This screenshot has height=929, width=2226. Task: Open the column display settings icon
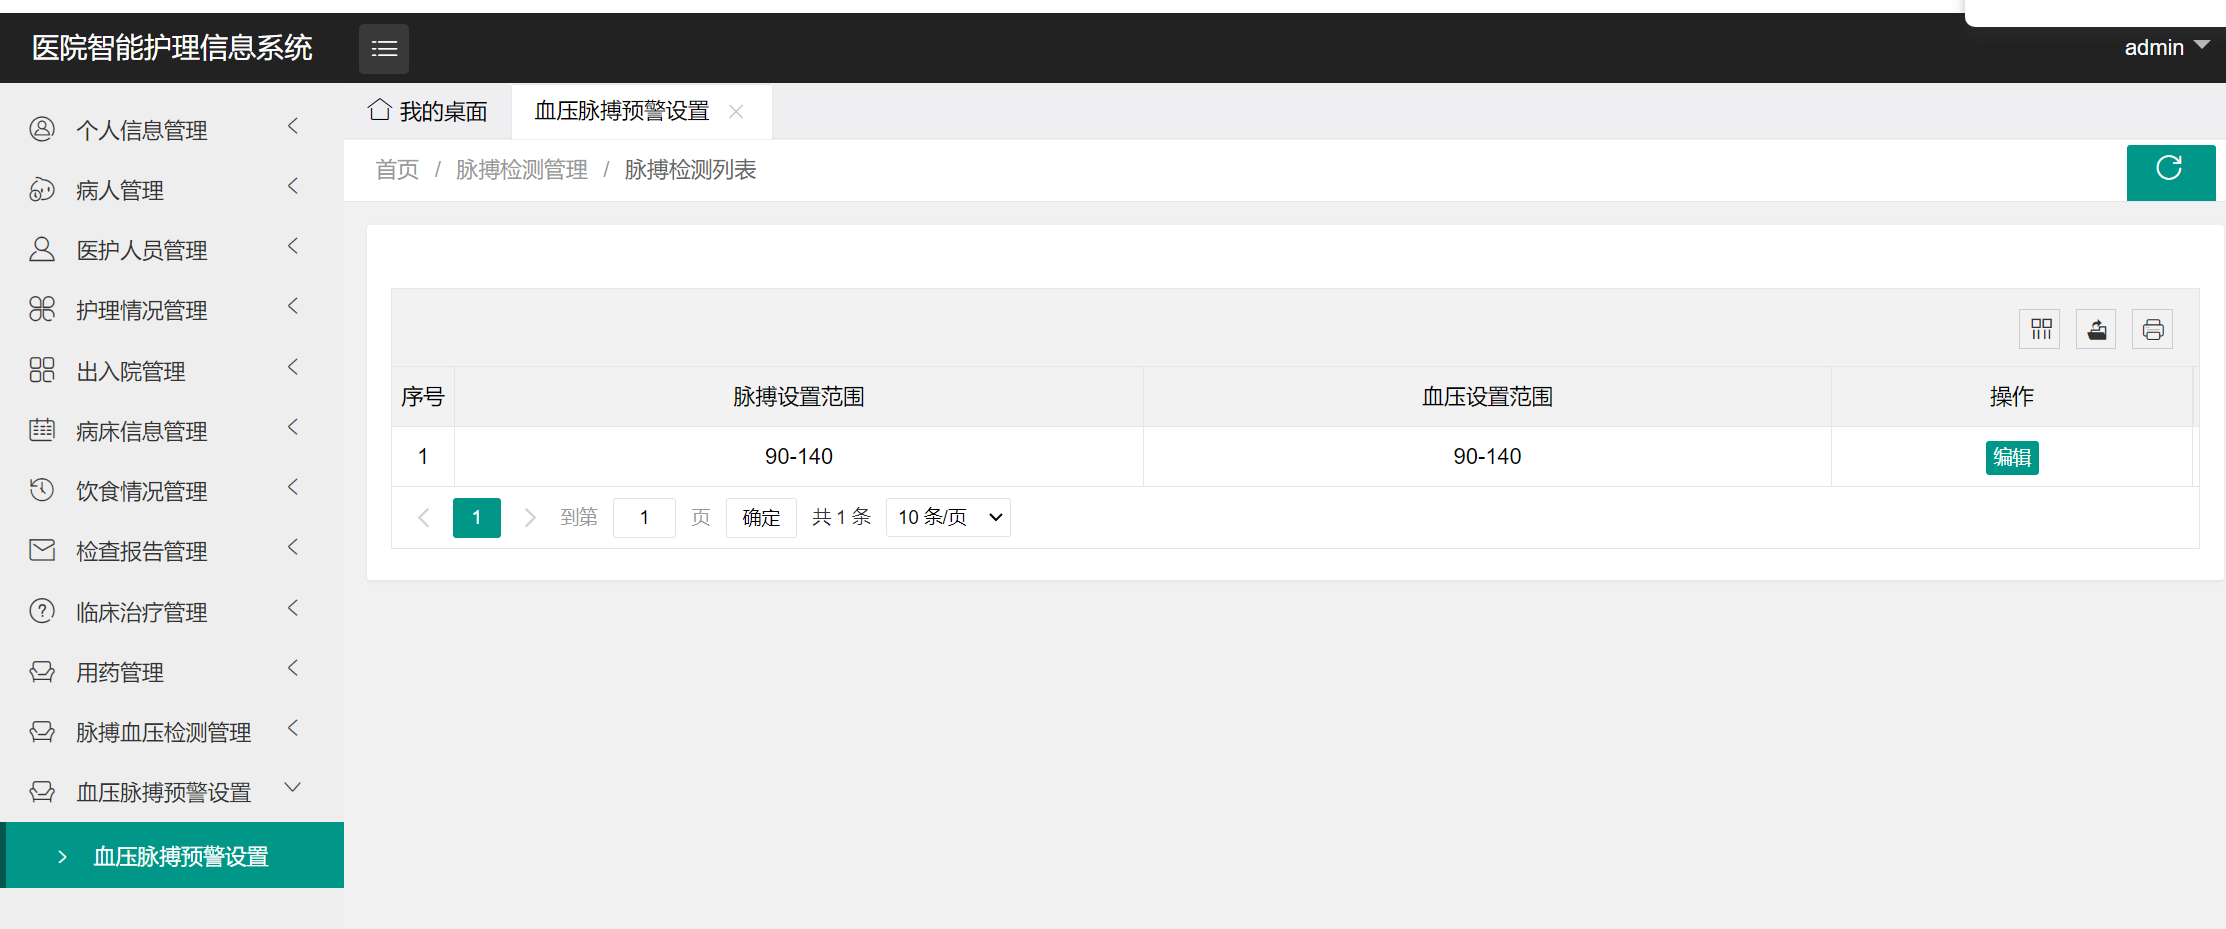[2040, 328]
